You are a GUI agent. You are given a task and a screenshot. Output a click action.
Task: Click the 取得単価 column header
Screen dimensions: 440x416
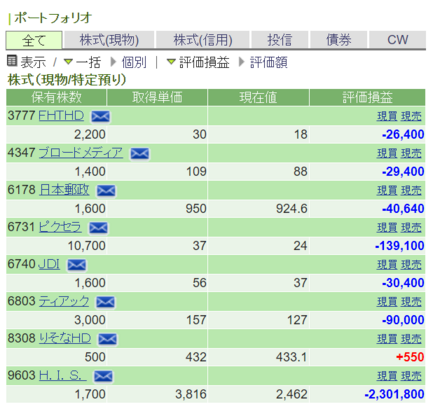coord(157,97)
